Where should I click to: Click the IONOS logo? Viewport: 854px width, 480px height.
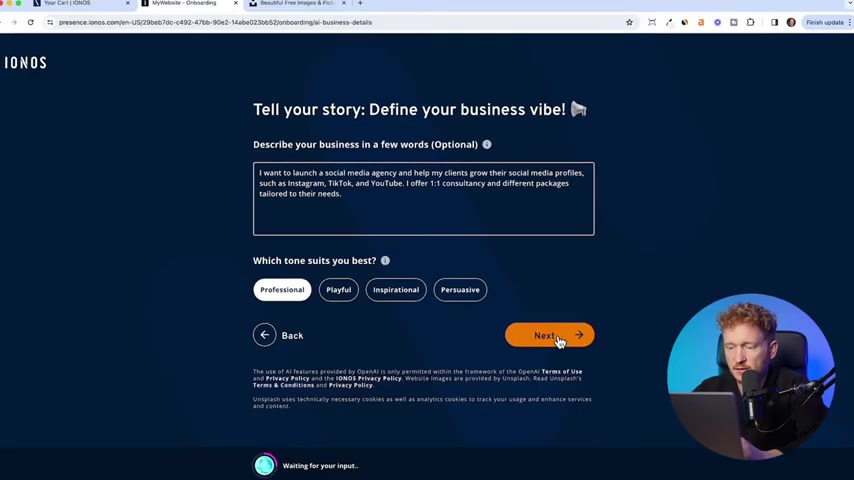click(26, 63)
